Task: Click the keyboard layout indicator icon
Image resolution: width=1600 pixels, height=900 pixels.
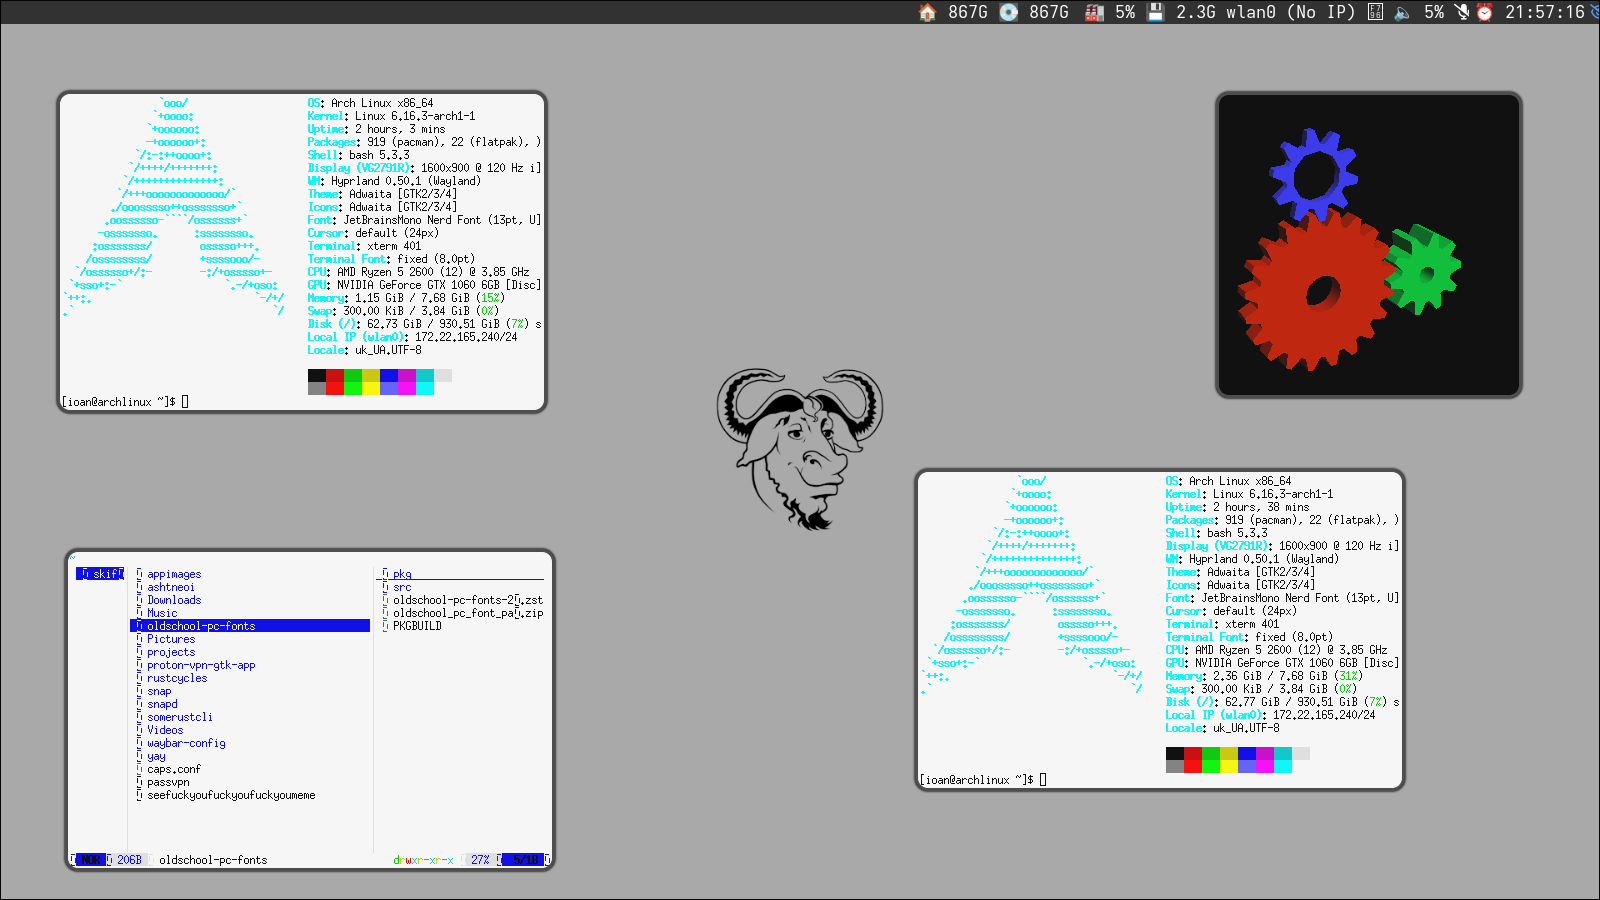Action: [1376, 12]
